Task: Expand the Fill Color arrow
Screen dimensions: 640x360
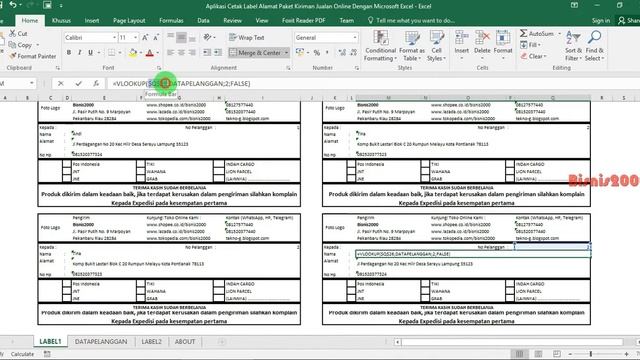Action: point(141,53)
